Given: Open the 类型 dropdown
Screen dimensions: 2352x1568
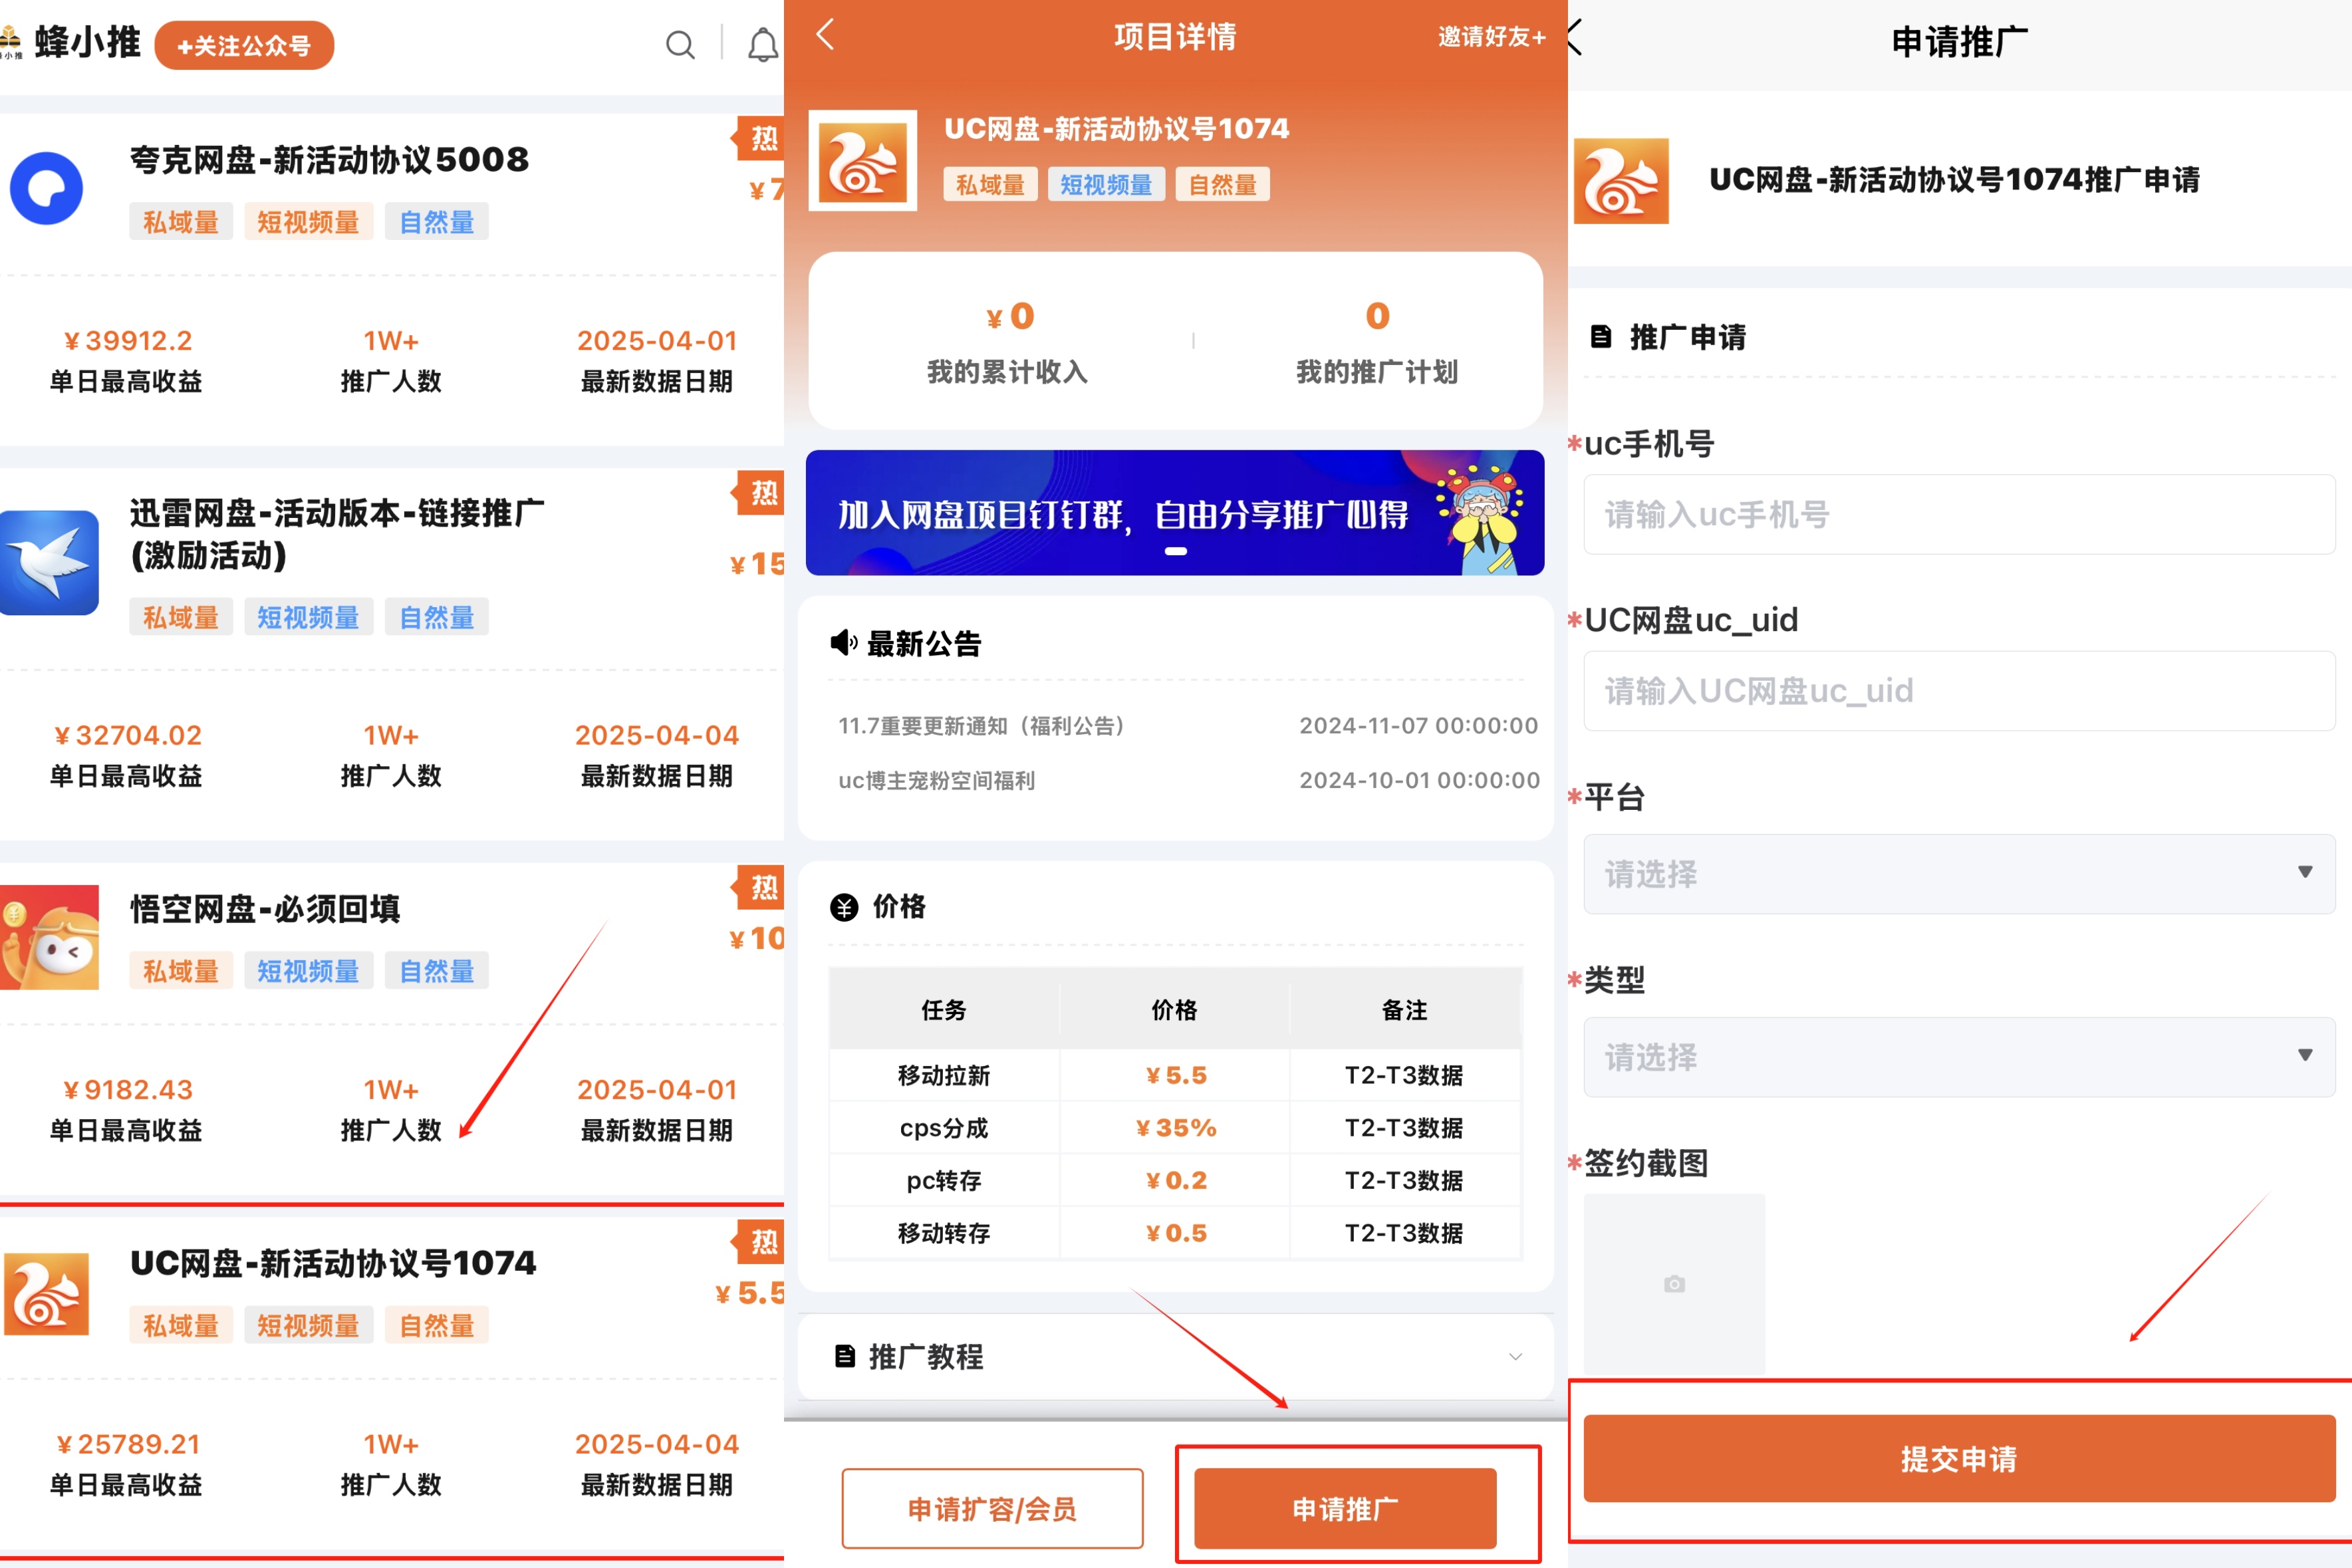Looking at the screenshot, I should coord(1959,1056).
